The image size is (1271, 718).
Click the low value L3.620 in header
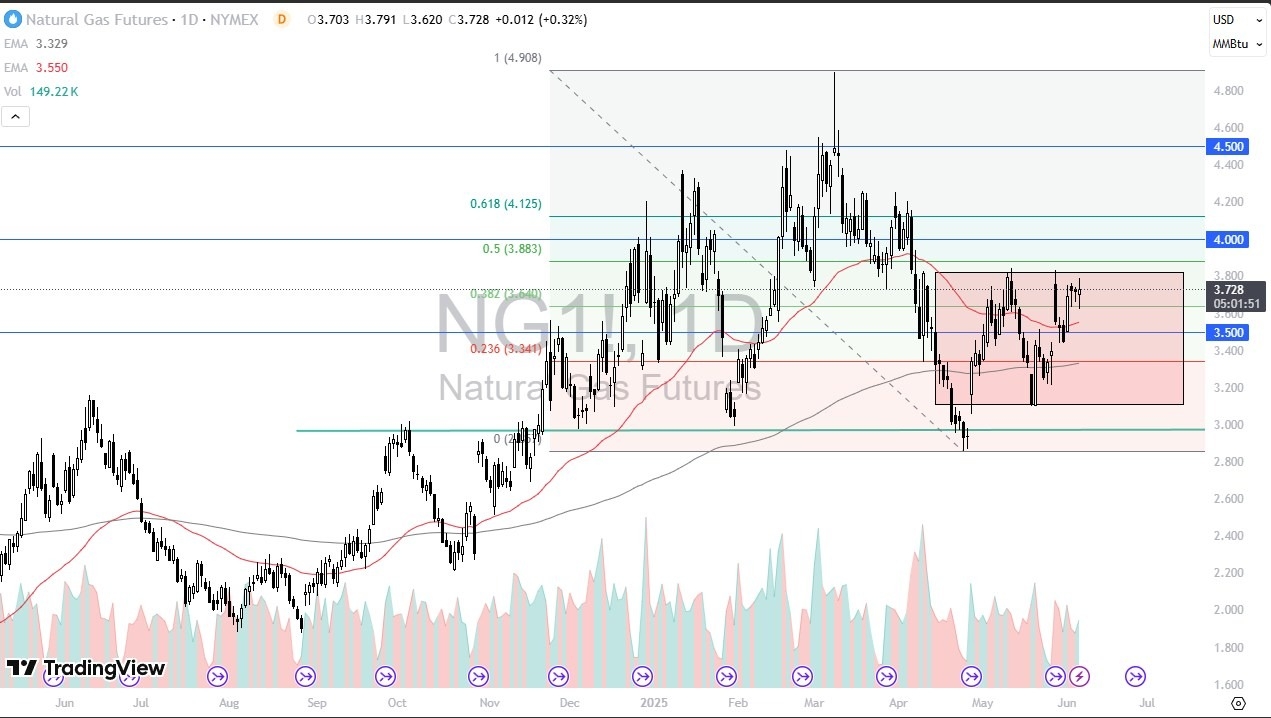point(422,20)
